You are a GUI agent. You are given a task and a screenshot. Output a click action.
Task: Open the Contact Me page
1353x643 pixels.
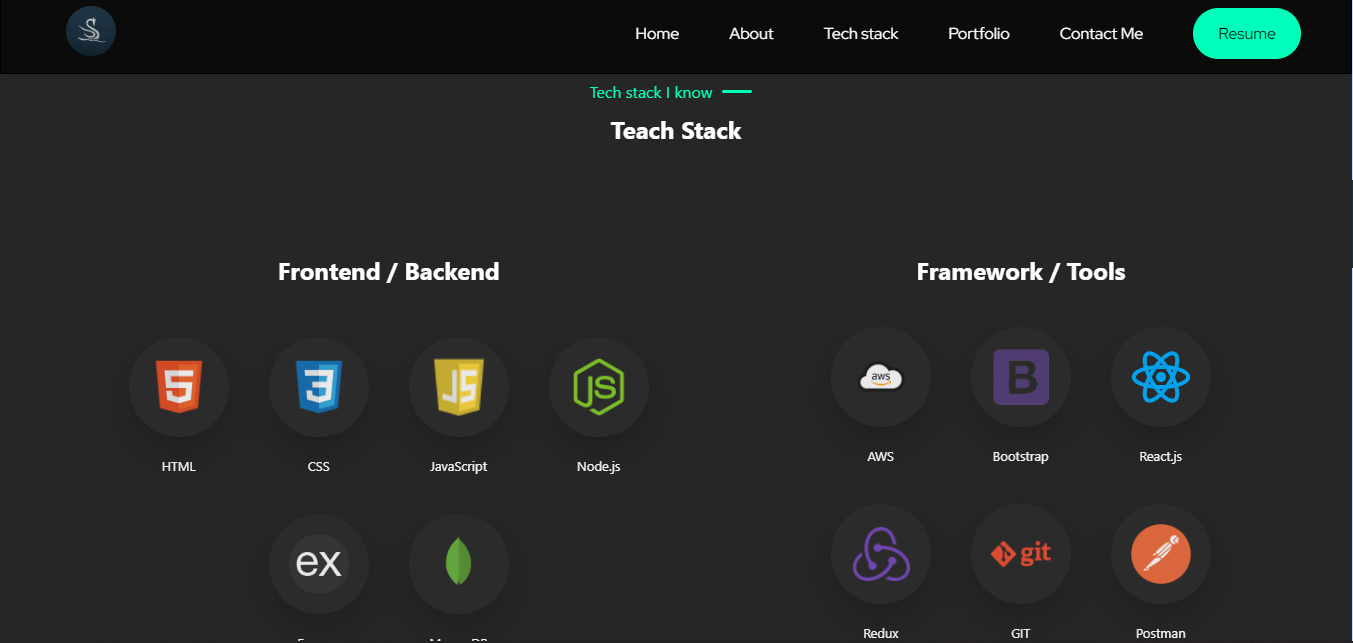[1100, 33]
